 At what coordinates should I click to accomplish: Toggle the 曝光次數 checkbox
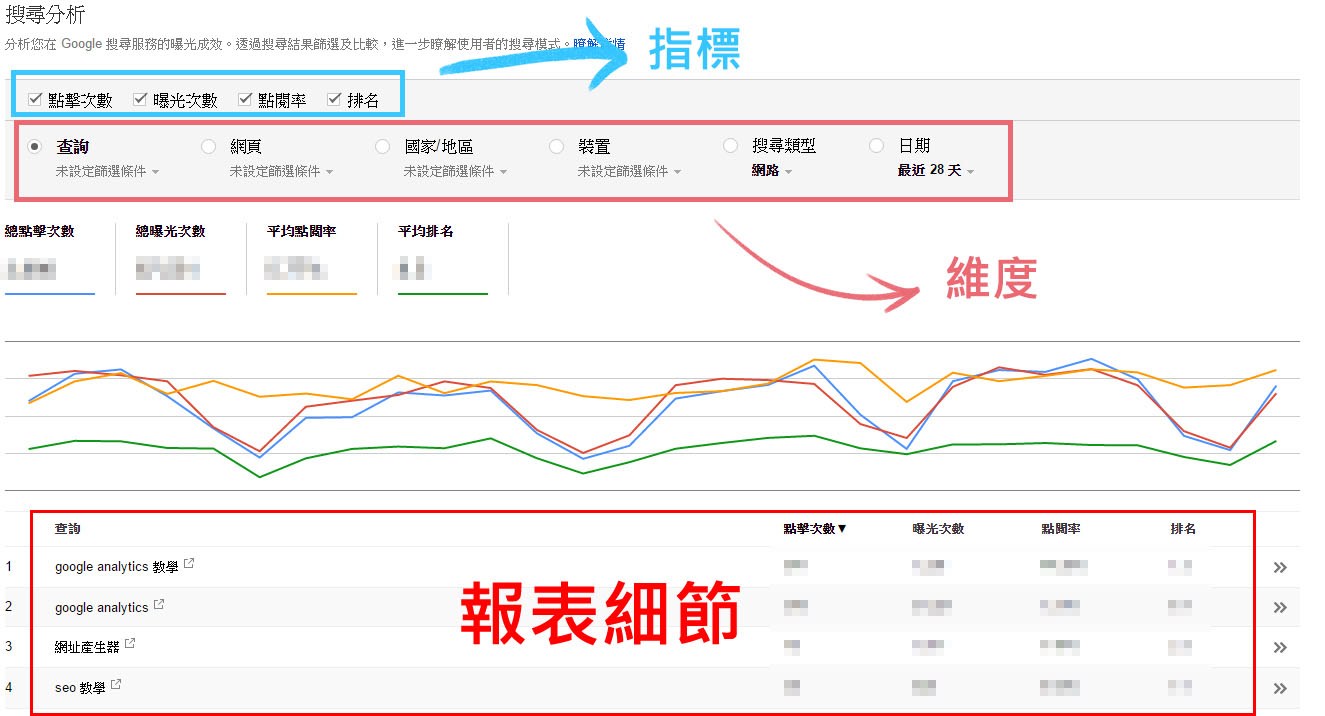coord(140,99)
